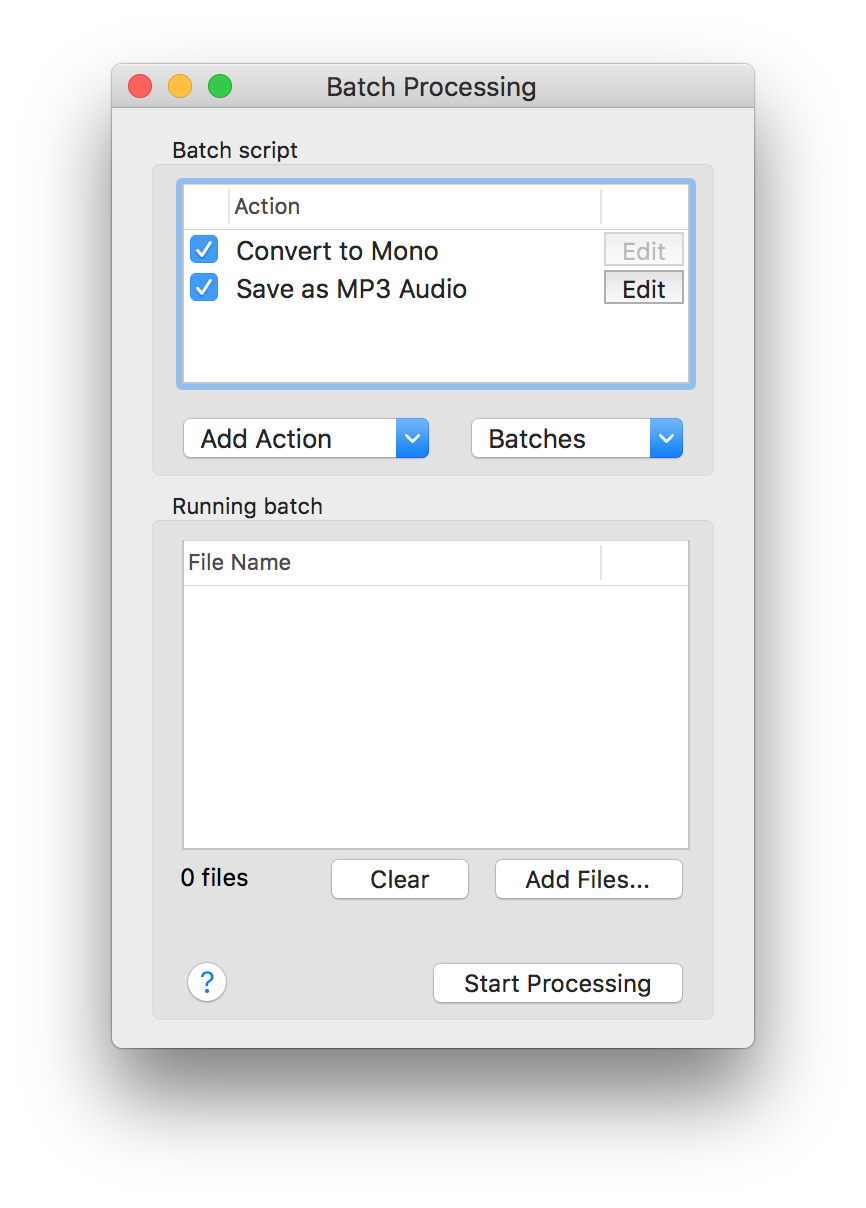
Task: Hit the Start Processing button
Action: click(x=557, y=983)
